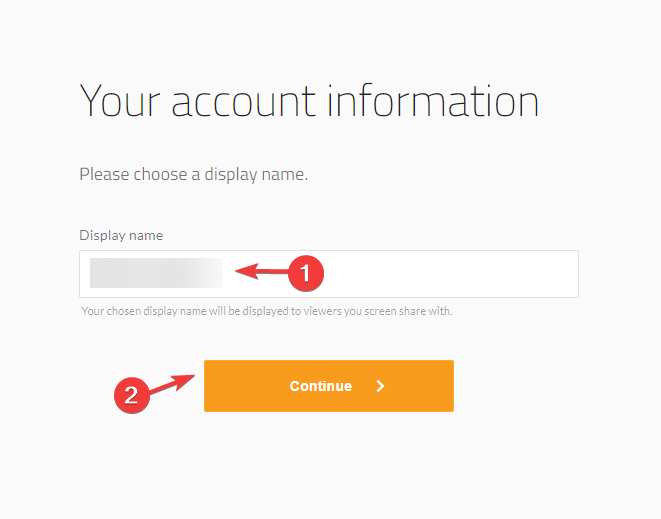Click the word "account" in the heading
The image size is (661, 519).
coord(244,100)
